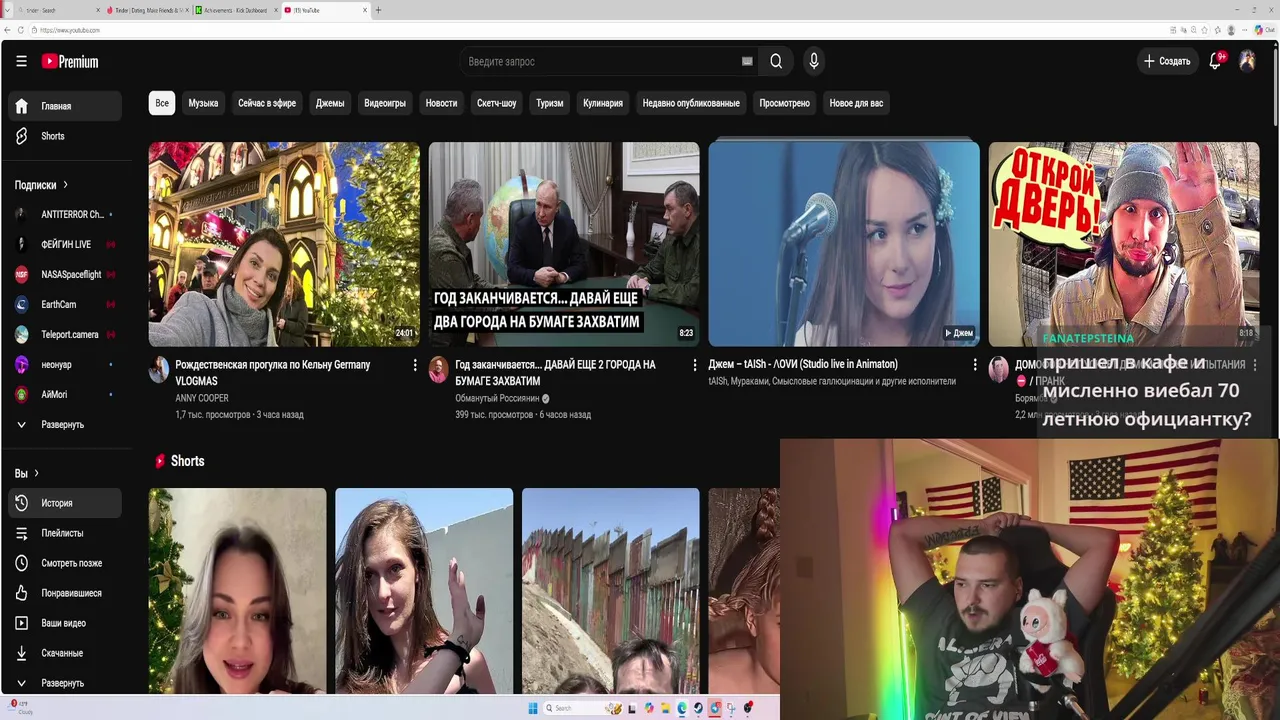Viewport: 1280px width, 720px height.
Task: Select the Скетч-шоу filter chip
Action: click(x=497, y=103)
